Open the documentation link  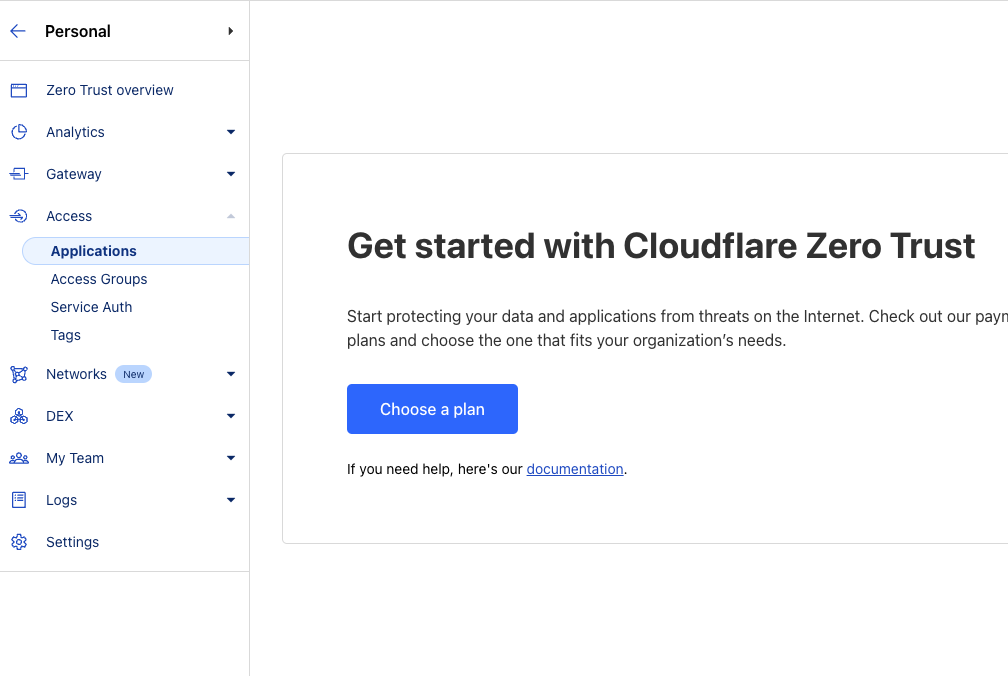pos(575,469)
